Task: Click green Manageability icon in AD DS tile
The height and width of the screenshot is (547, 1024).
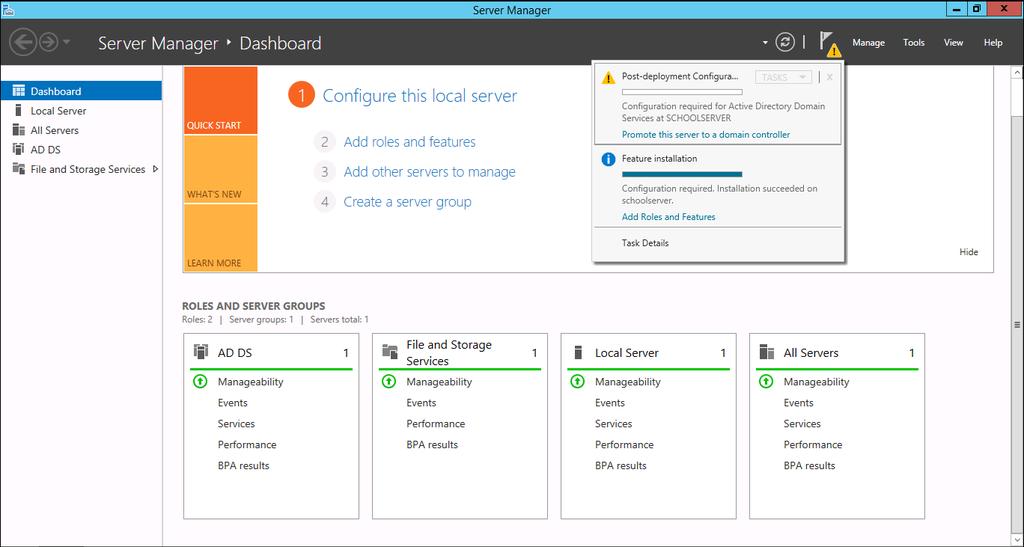Action: tap(200, 381)
